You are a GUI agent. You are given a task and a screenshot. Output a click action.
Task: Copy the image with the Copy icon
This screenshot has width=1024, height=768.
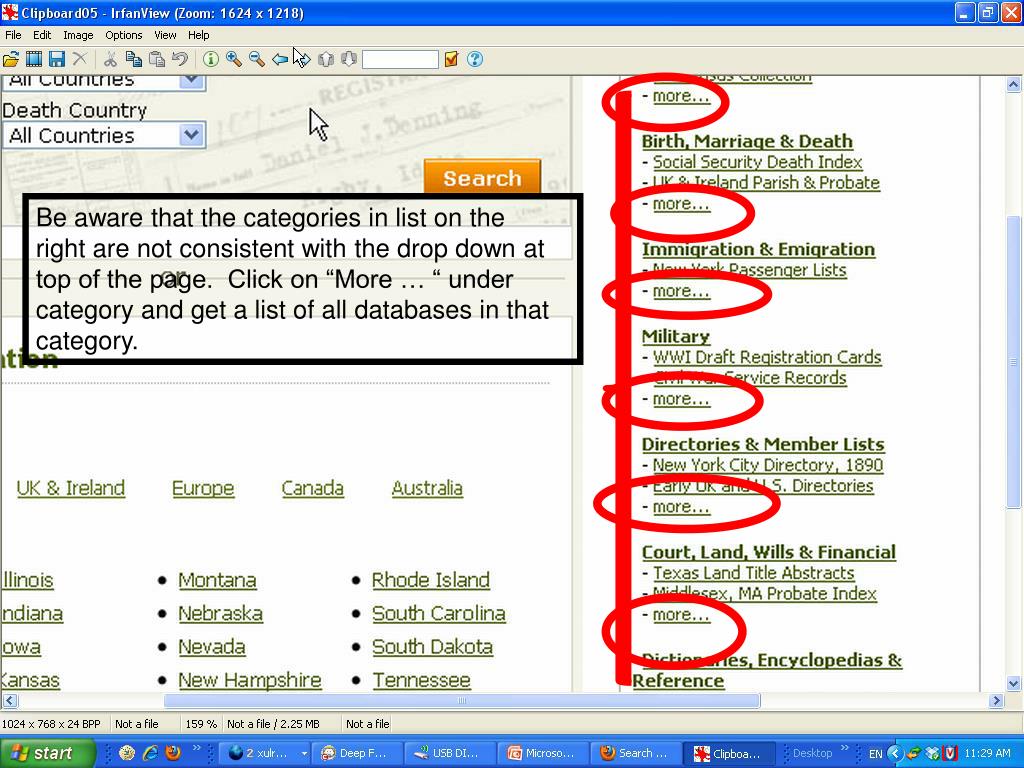(x=134, y=59)
